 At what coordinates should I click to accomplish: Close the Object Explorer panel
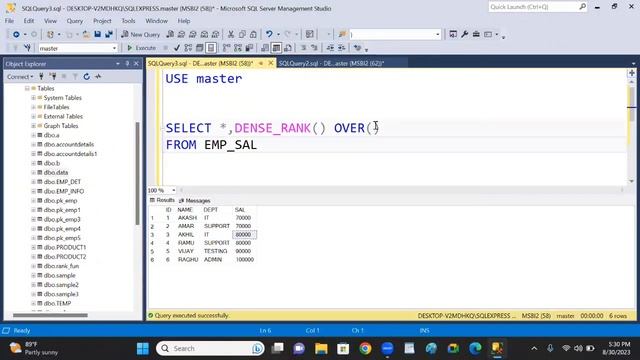(x=136, y=64)
